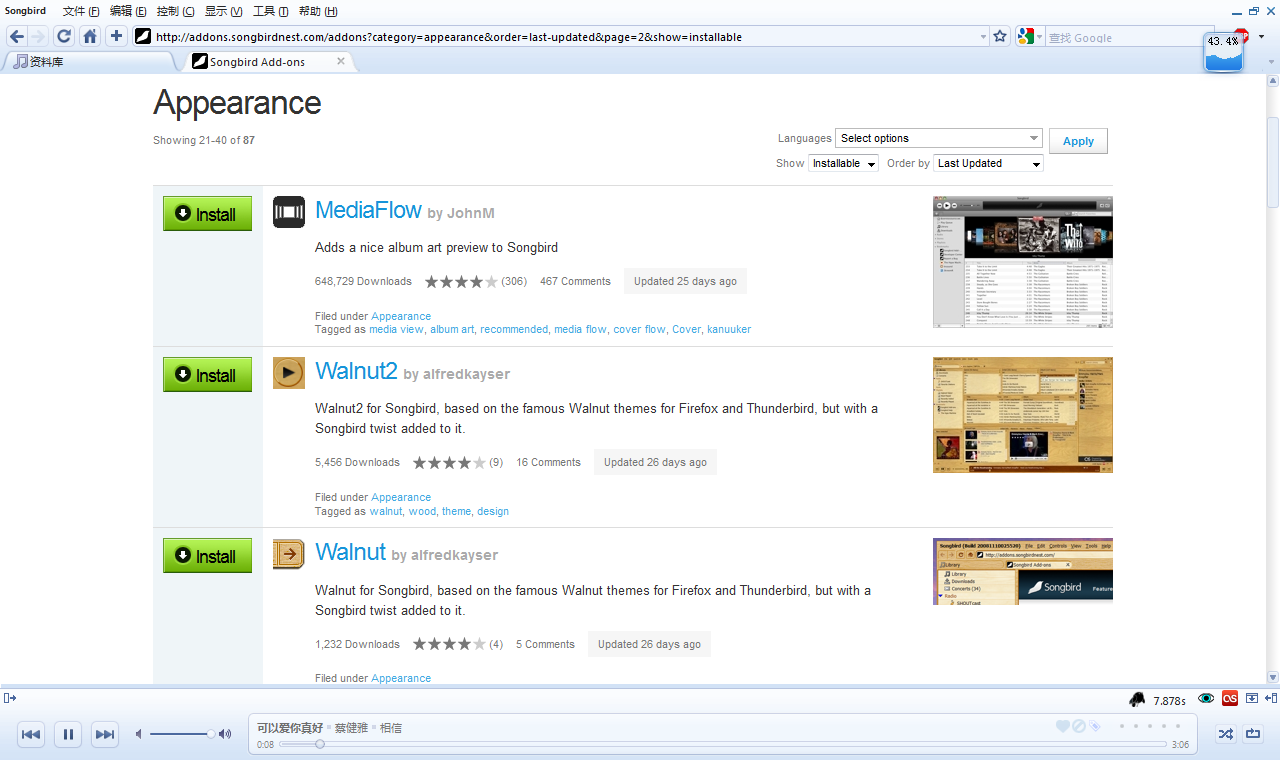Click the Google search box
Image resolution: width=1280 pixels, height=760 pixels.
[x=1130, y=37]
